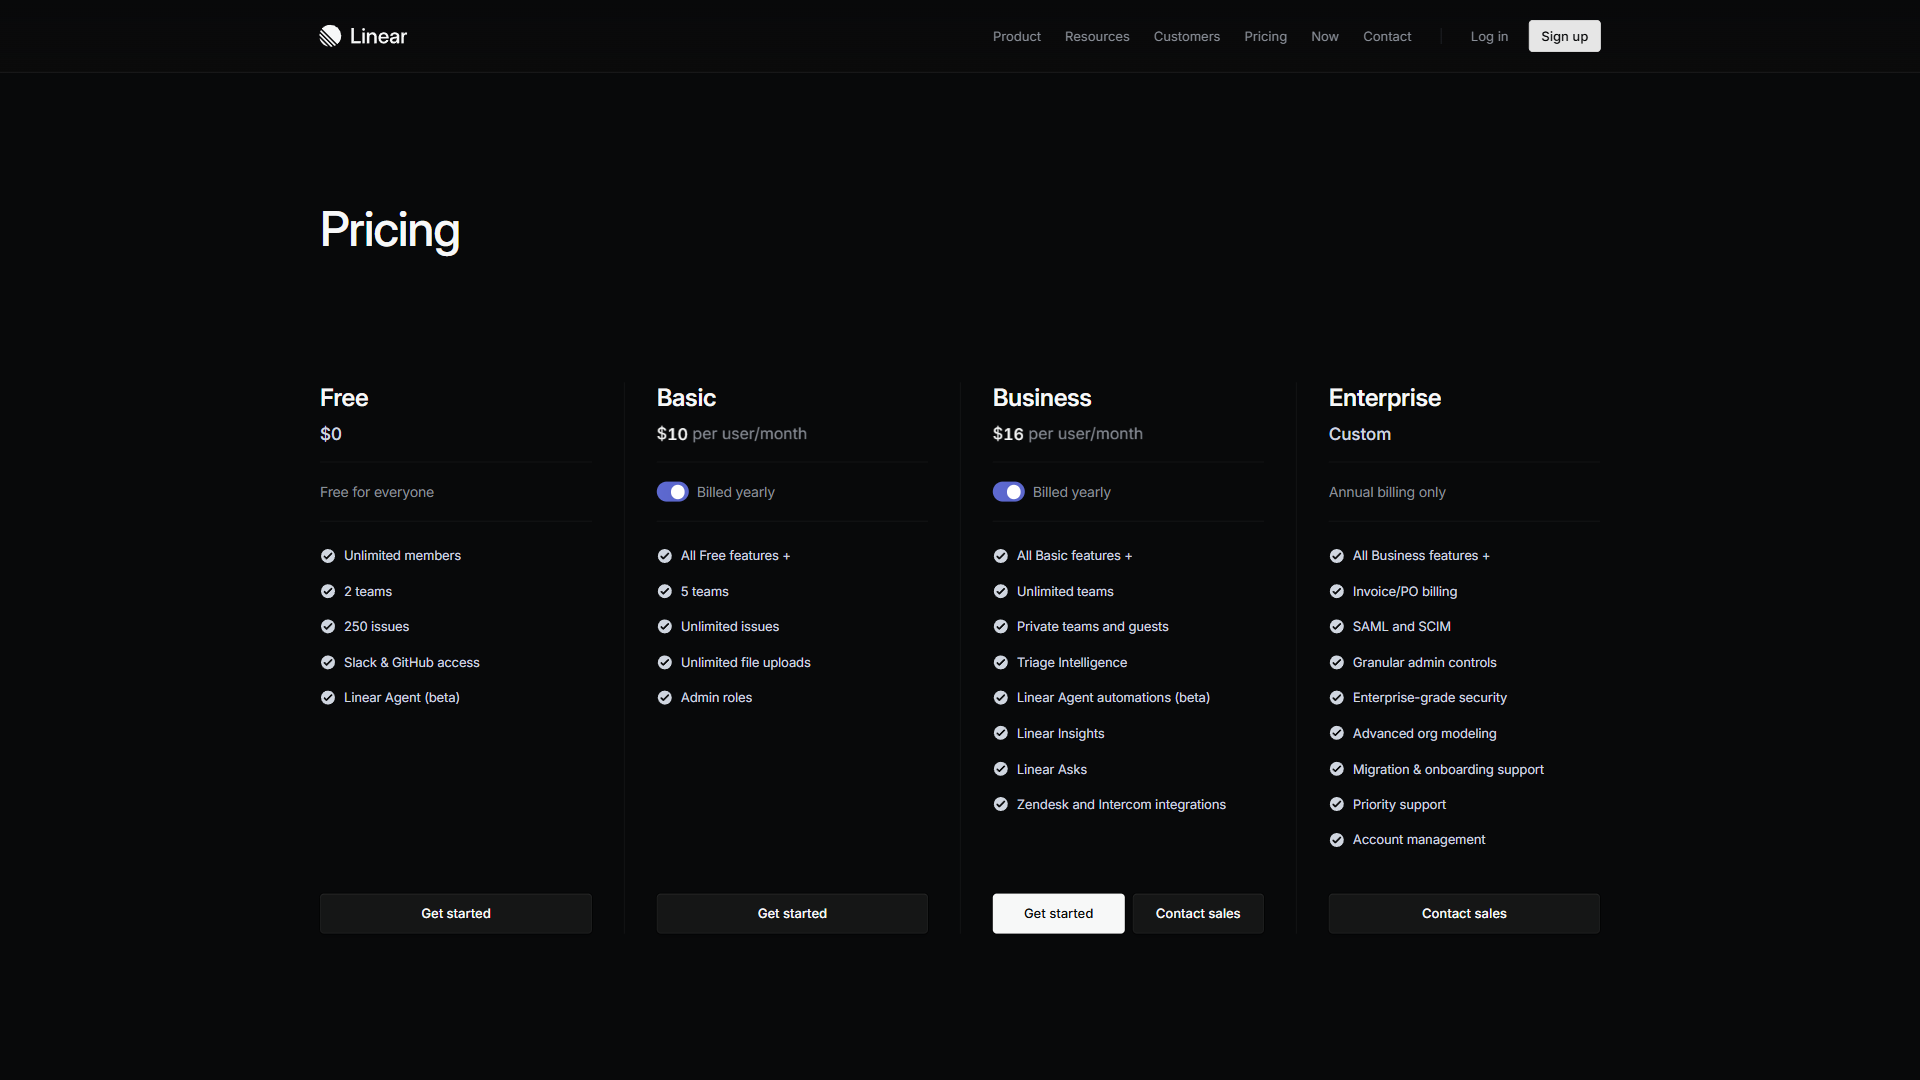Click checkmark icon beside Triage Intelligence

[1001, 663]
